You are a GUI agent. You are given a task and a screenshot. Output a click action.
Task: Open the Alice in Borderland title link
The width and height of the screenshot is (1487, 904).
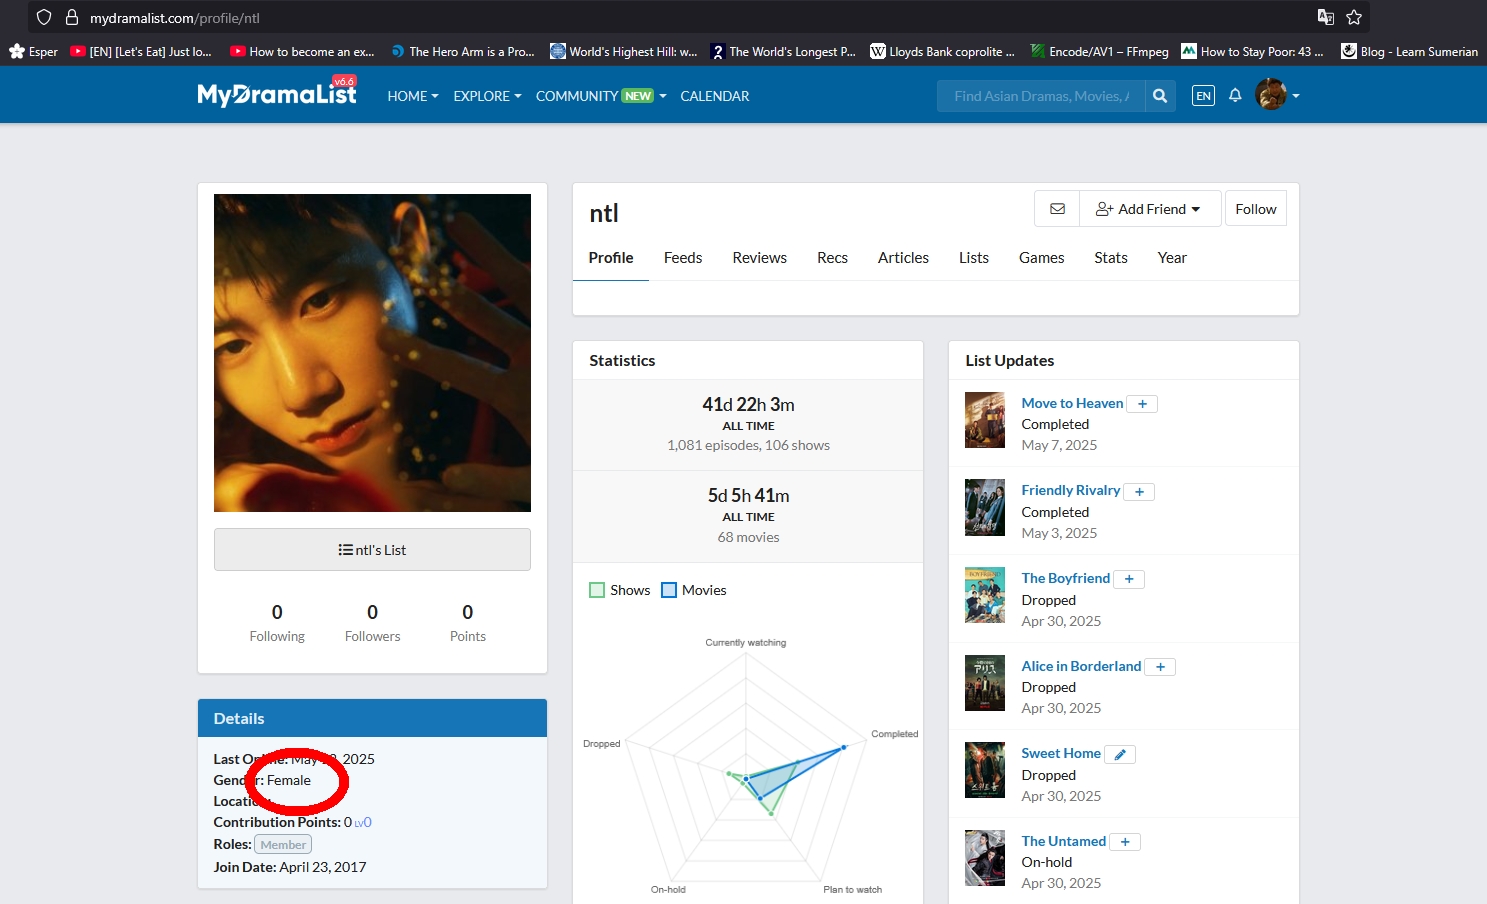click(x=1081, y=666)
